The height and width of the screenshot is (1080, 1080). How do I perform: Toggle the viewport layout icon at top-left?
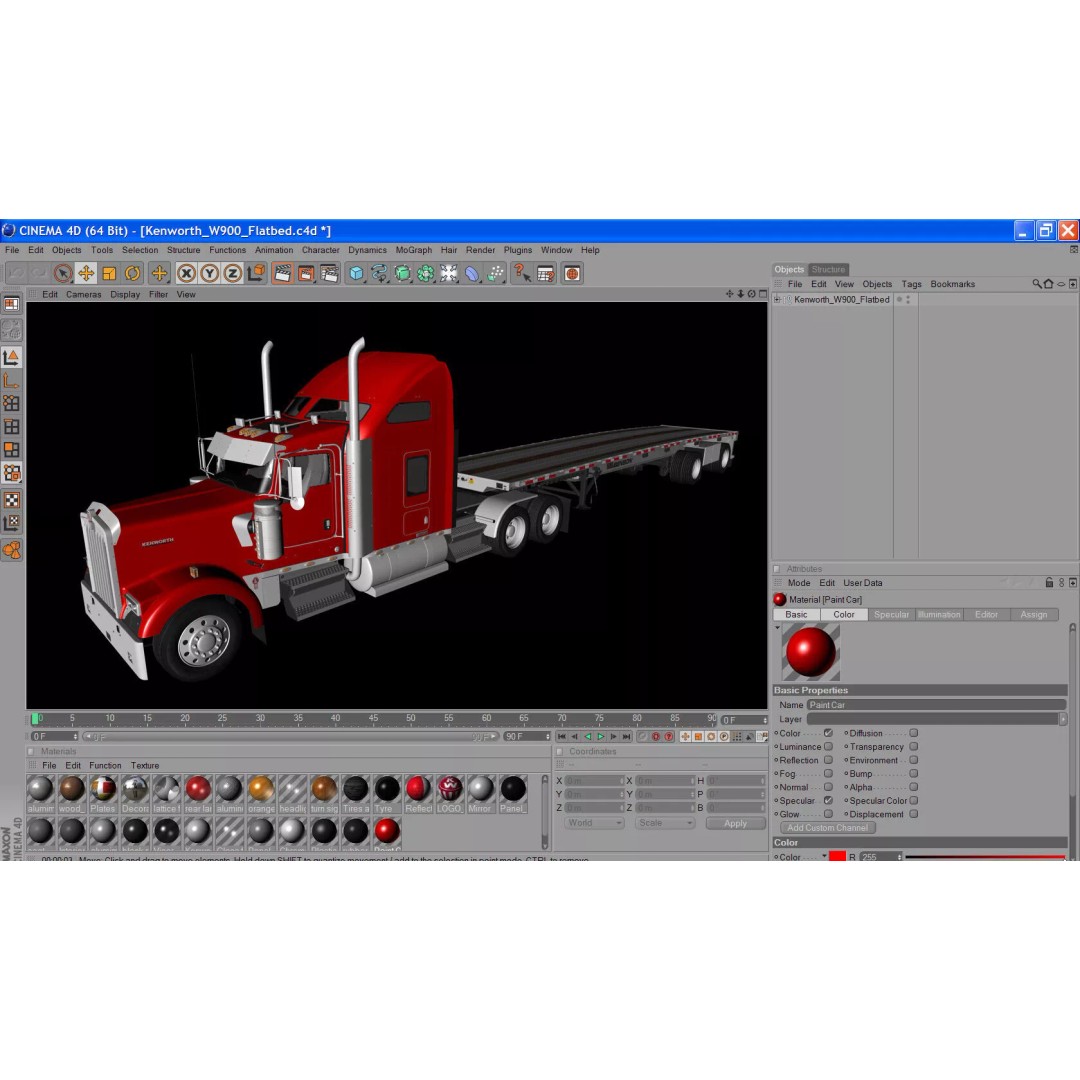pos(12,304)
